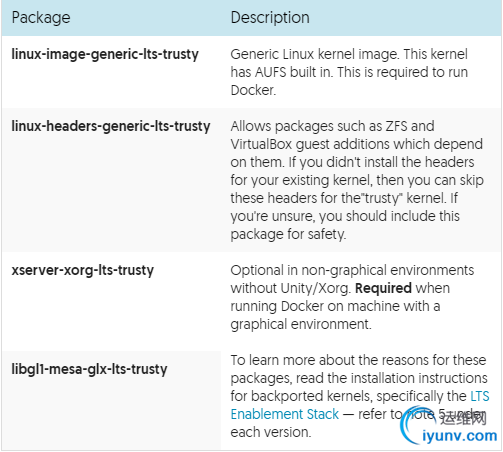Viewport: 503px width, 452px height.
Task: Click the 'graphical environment.' text line
Action: coord(301,324)
